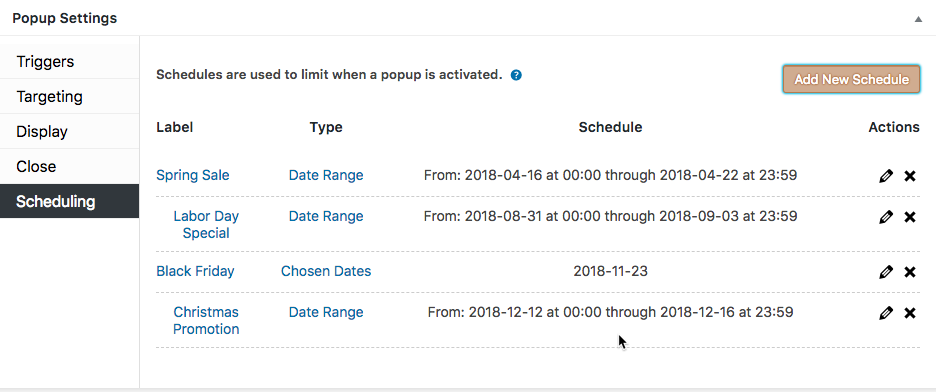Delete the Spring Sale schedule
936x392 pixels.
(910, 176)
